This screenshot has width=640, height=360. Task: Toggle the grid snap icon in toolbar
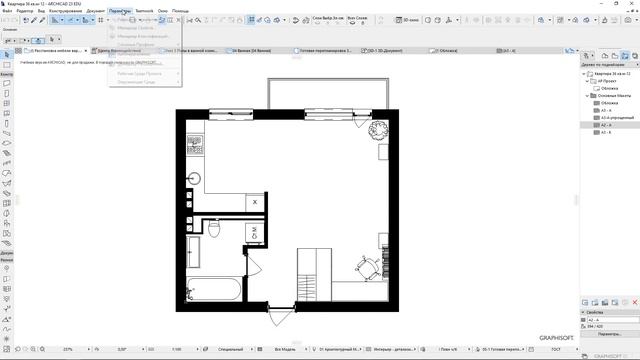[x=100, y=20]
